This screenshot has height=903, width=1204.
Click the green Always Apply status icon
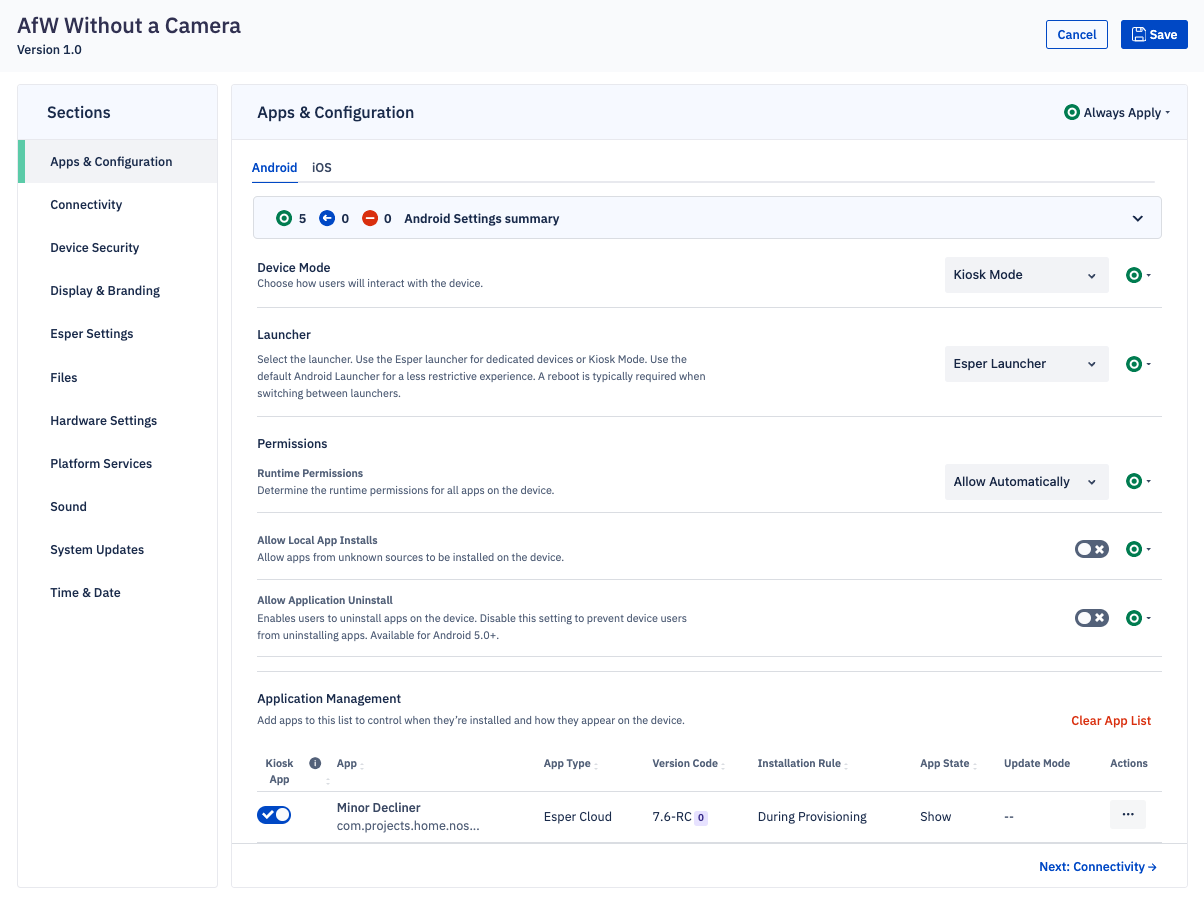(x=1072, y=113)
